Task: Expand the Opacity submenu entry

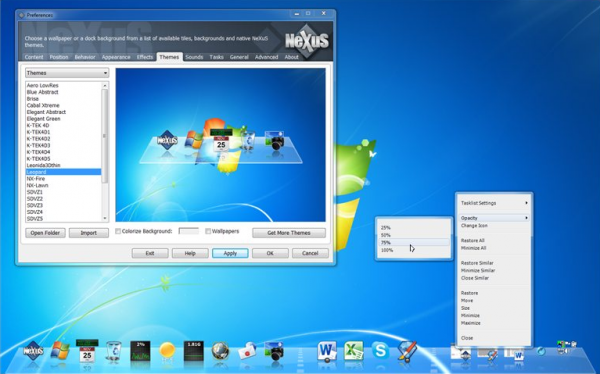Action: pos(494,218)
